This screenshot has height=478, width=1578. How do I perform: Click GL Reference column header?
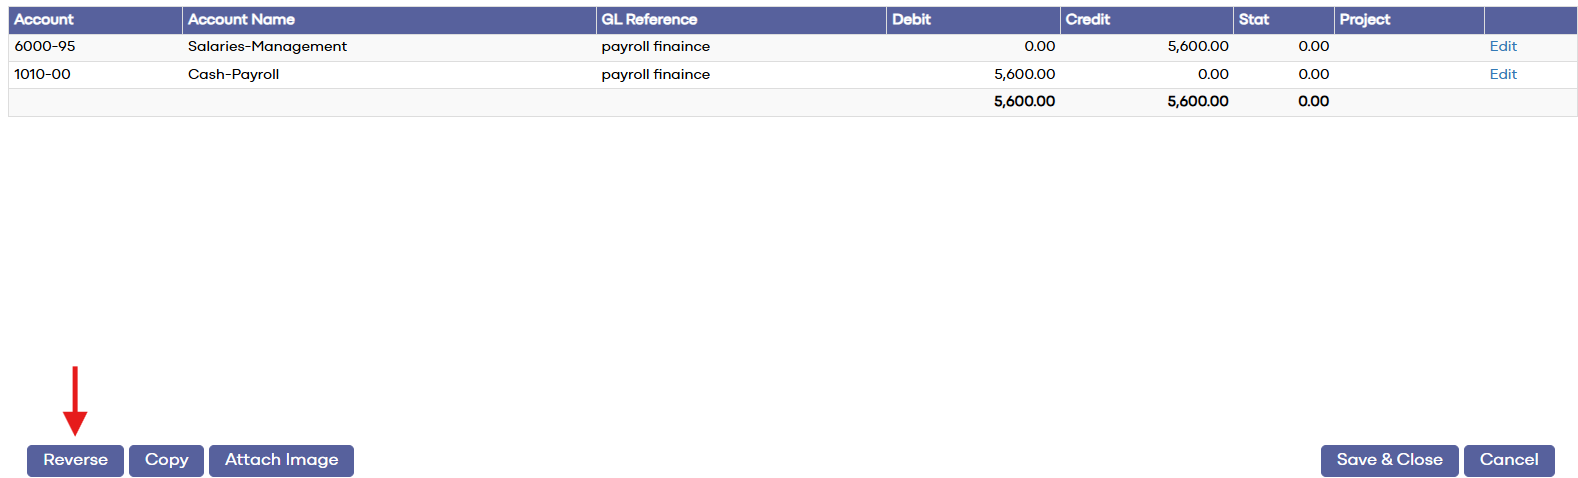click(x=649, y=20)
